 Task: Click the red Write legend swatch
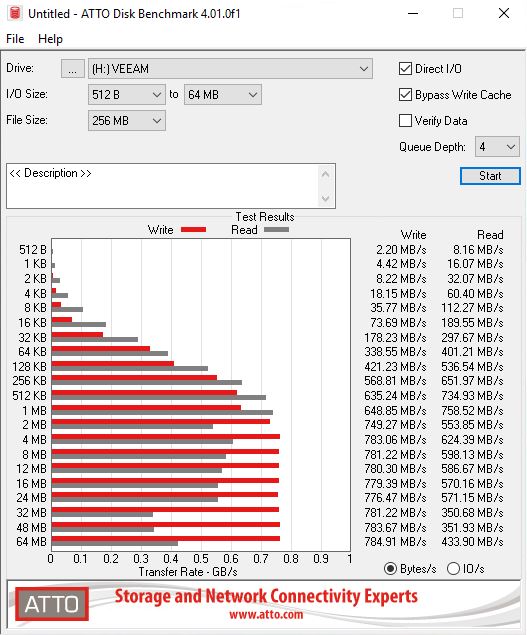tap(193, 230)
